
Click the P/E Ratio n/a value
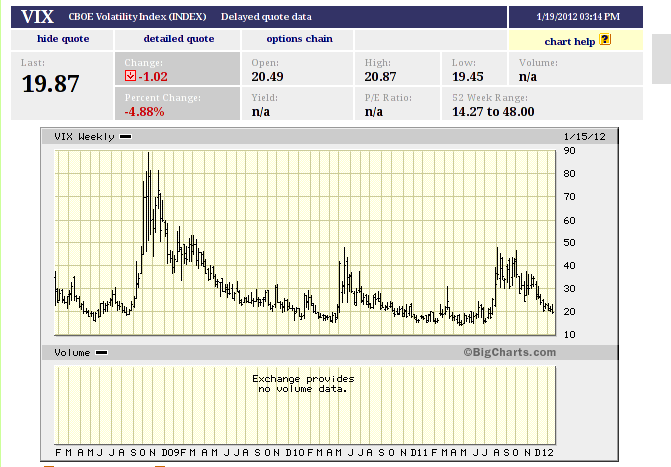pos(374,112)
